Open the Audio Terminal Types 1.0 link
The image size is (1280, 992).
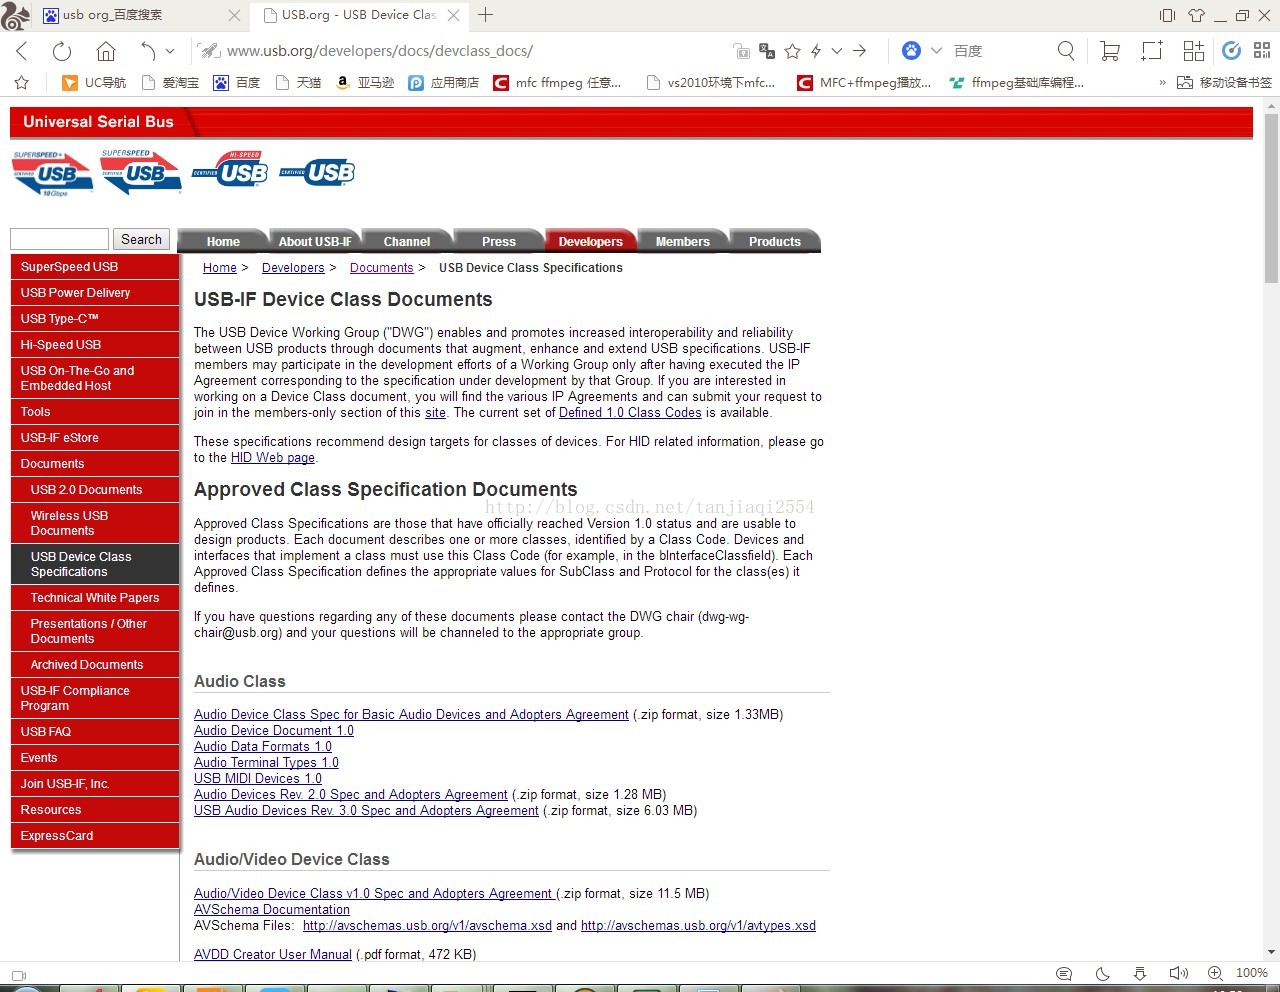click(x=266, y=763)
